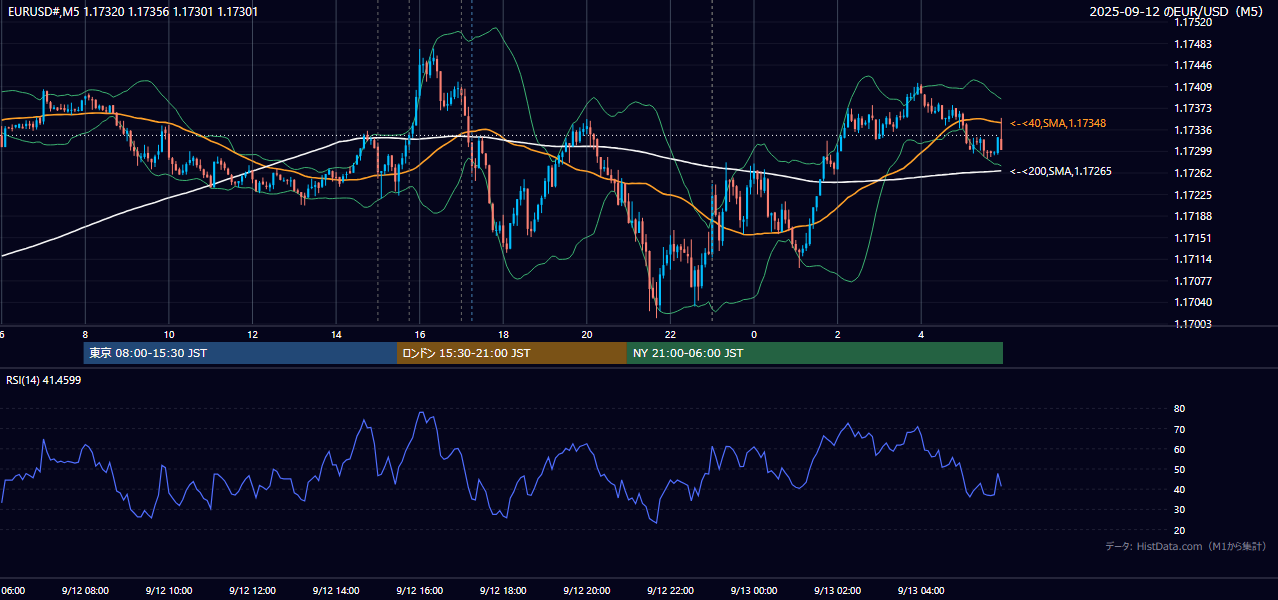Click the RSI axis level 30
This screenshot has height=600, width=1278.
pos(1179,509)
